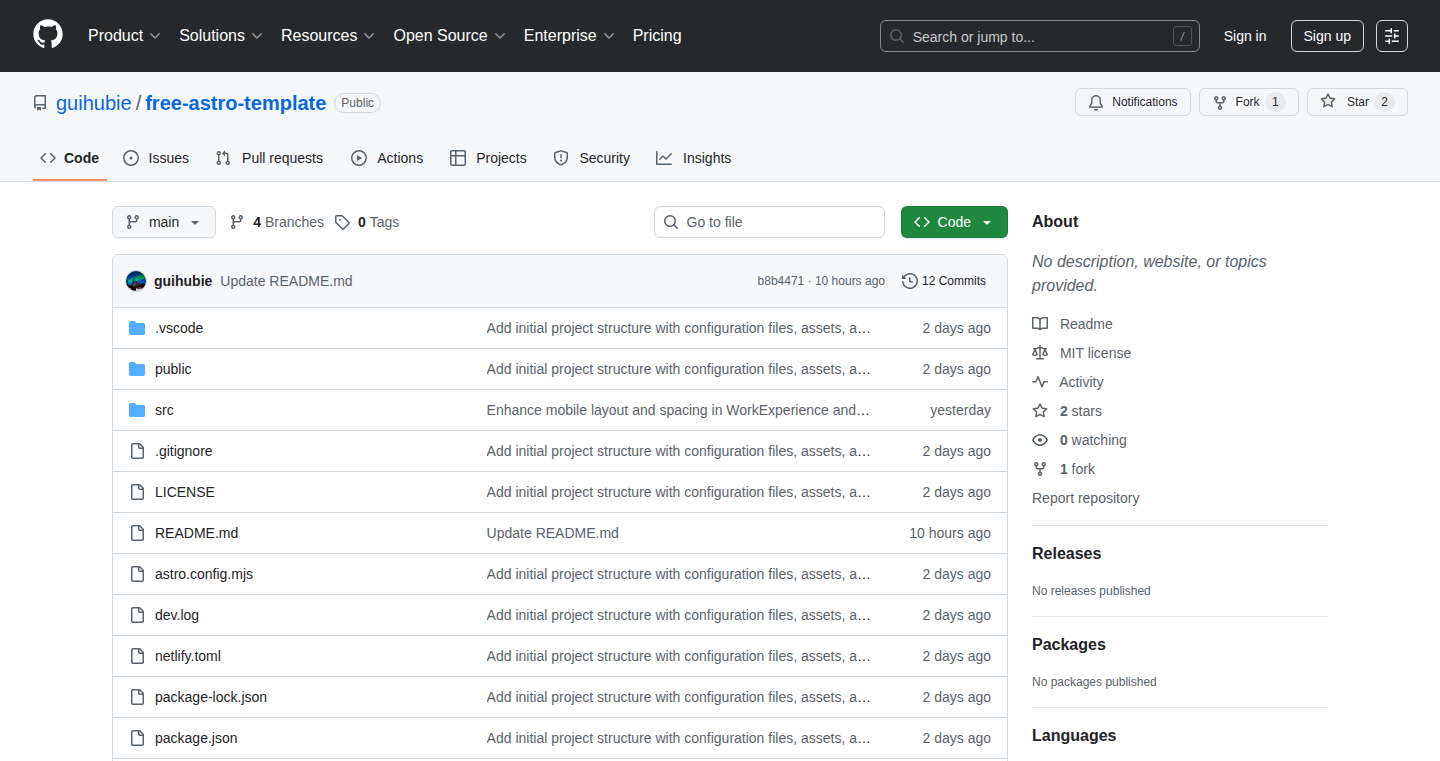
Task: Click the fork icon beside 1 fork
Action: point(1040,469)
